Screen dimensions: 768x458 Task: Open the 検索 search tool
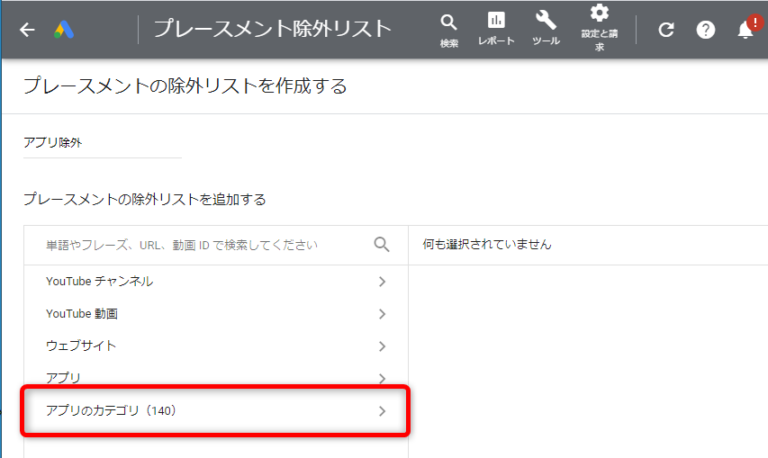(x=449, y=29)
